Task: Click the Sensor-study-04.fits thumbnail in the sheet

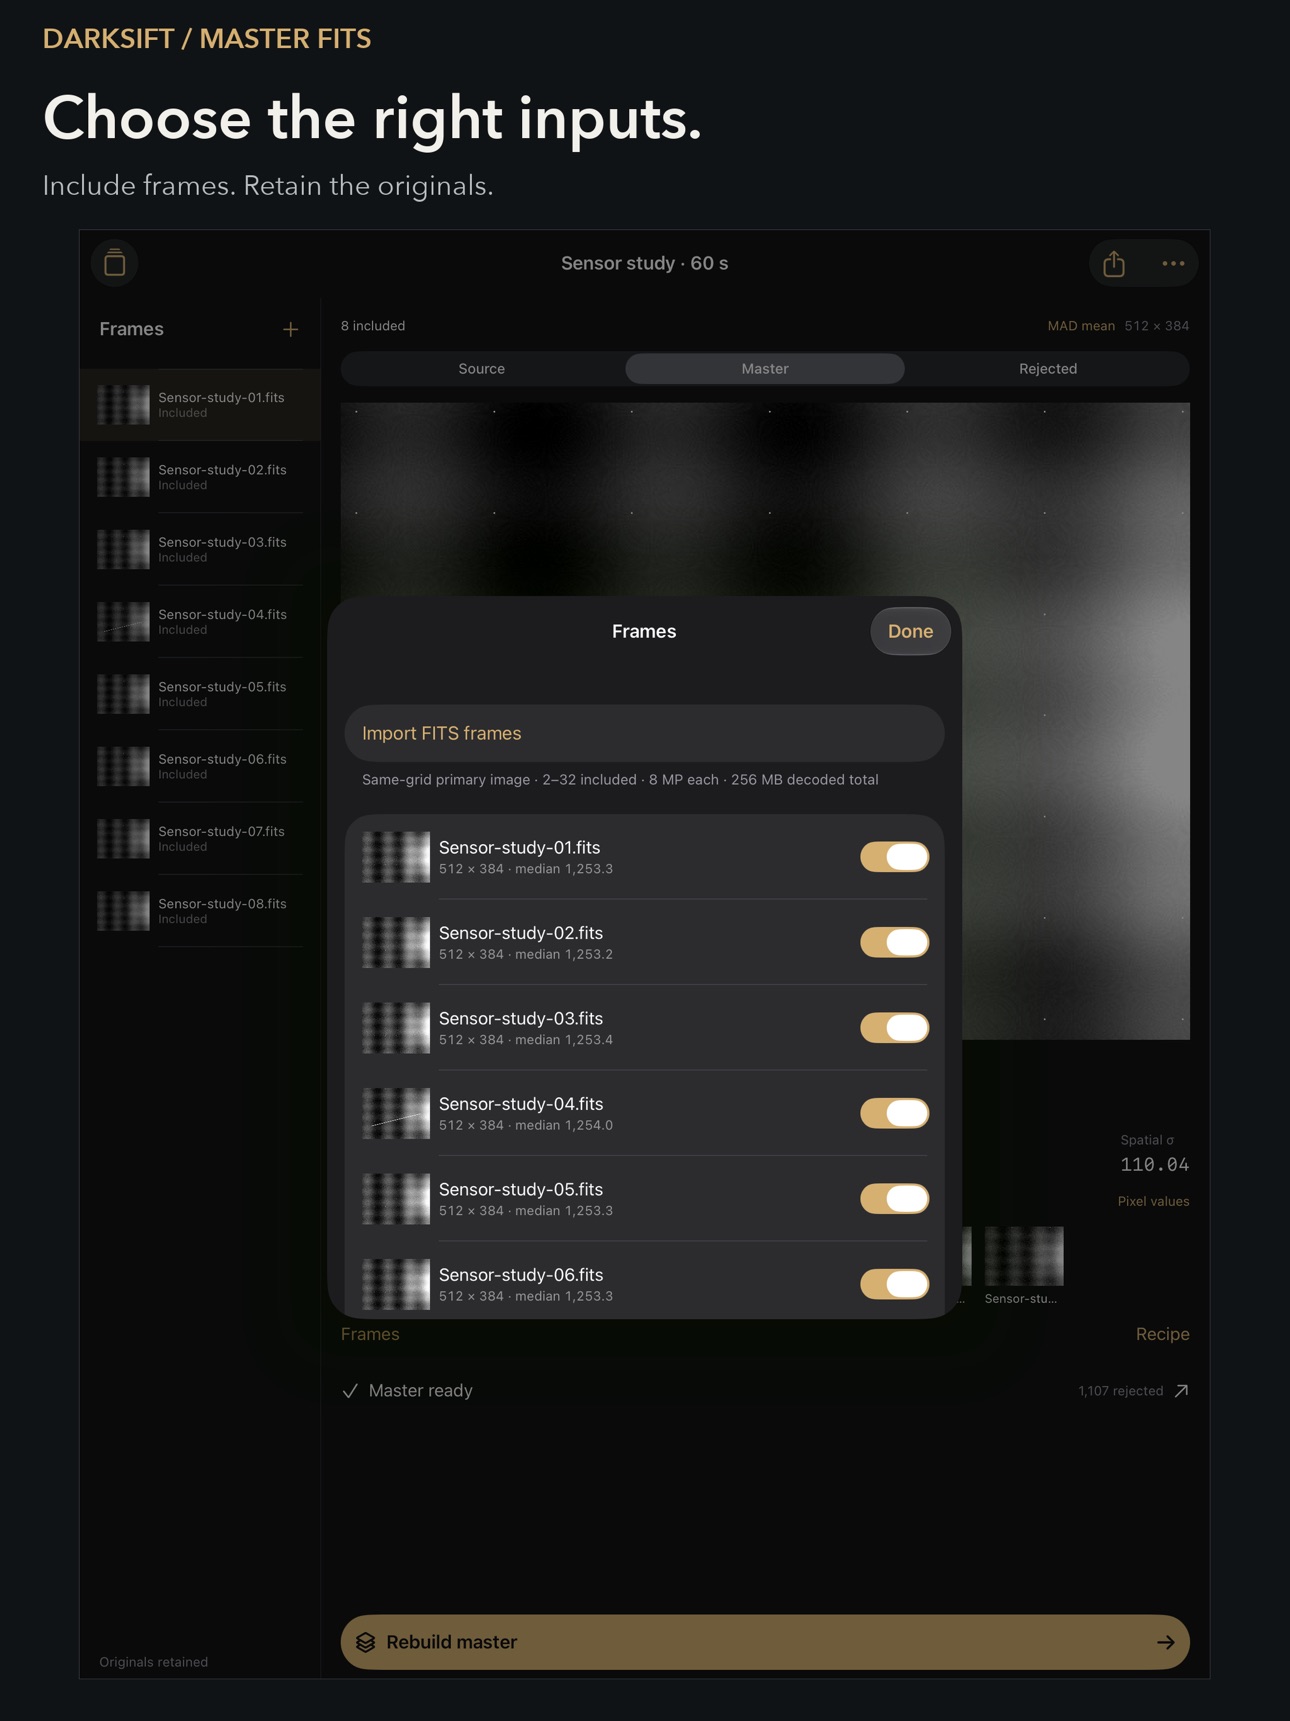Action: [396, 1113]
